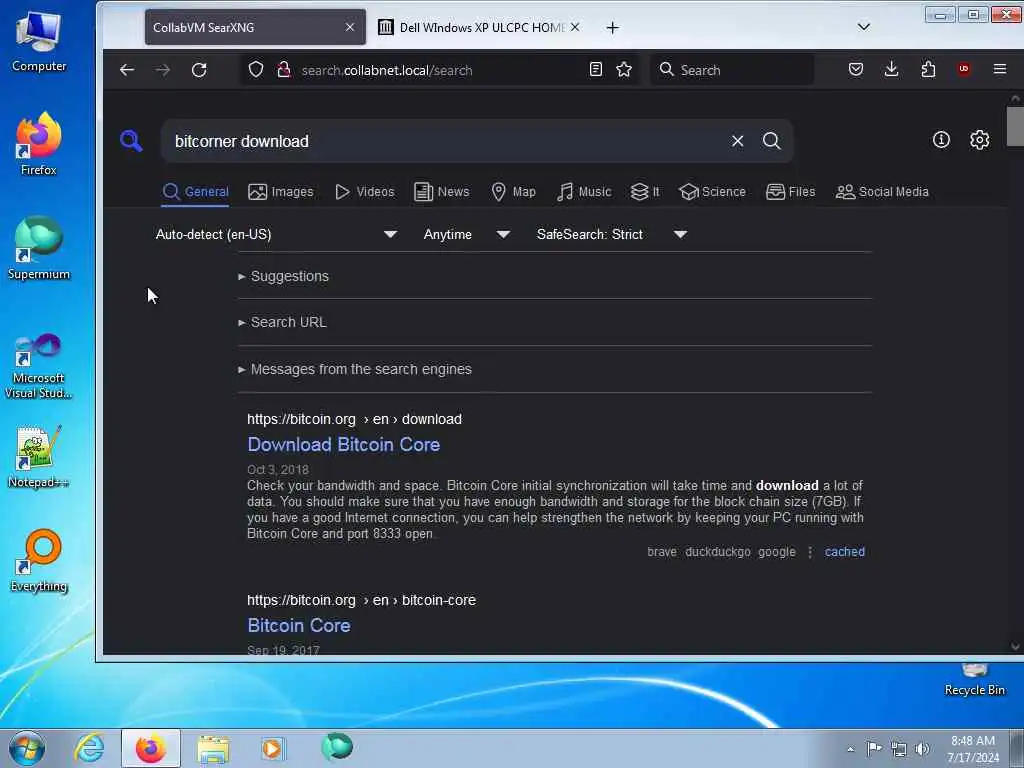The image size is (1024, 768).
Task: Select the Science search category
Action: (x=712, y=192)
